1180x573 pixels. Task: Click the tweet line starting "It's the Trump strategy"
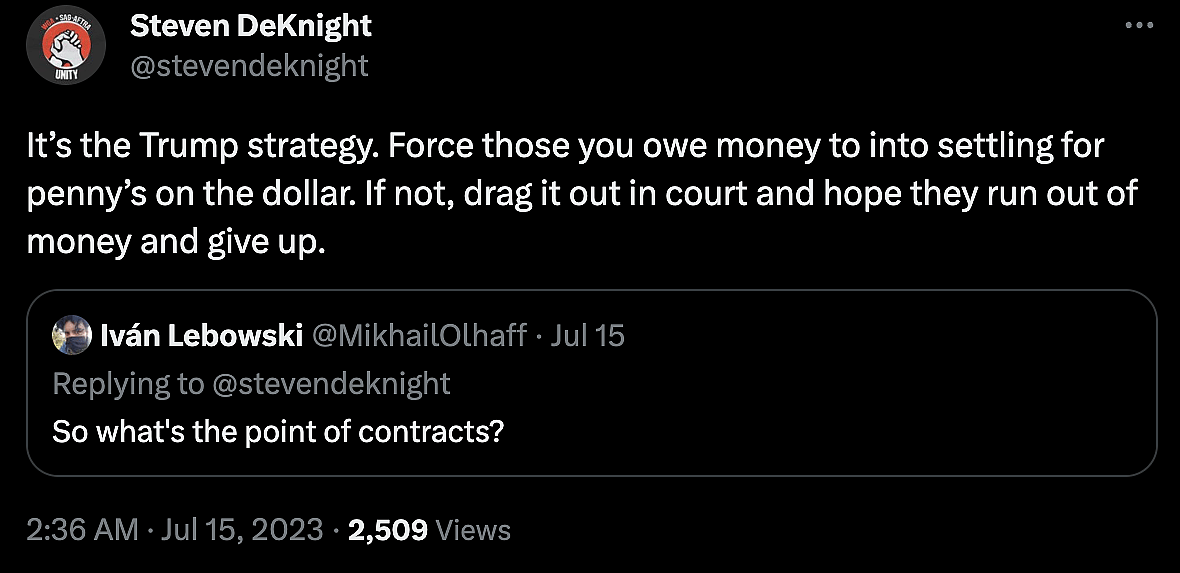[x=565, y=147]
